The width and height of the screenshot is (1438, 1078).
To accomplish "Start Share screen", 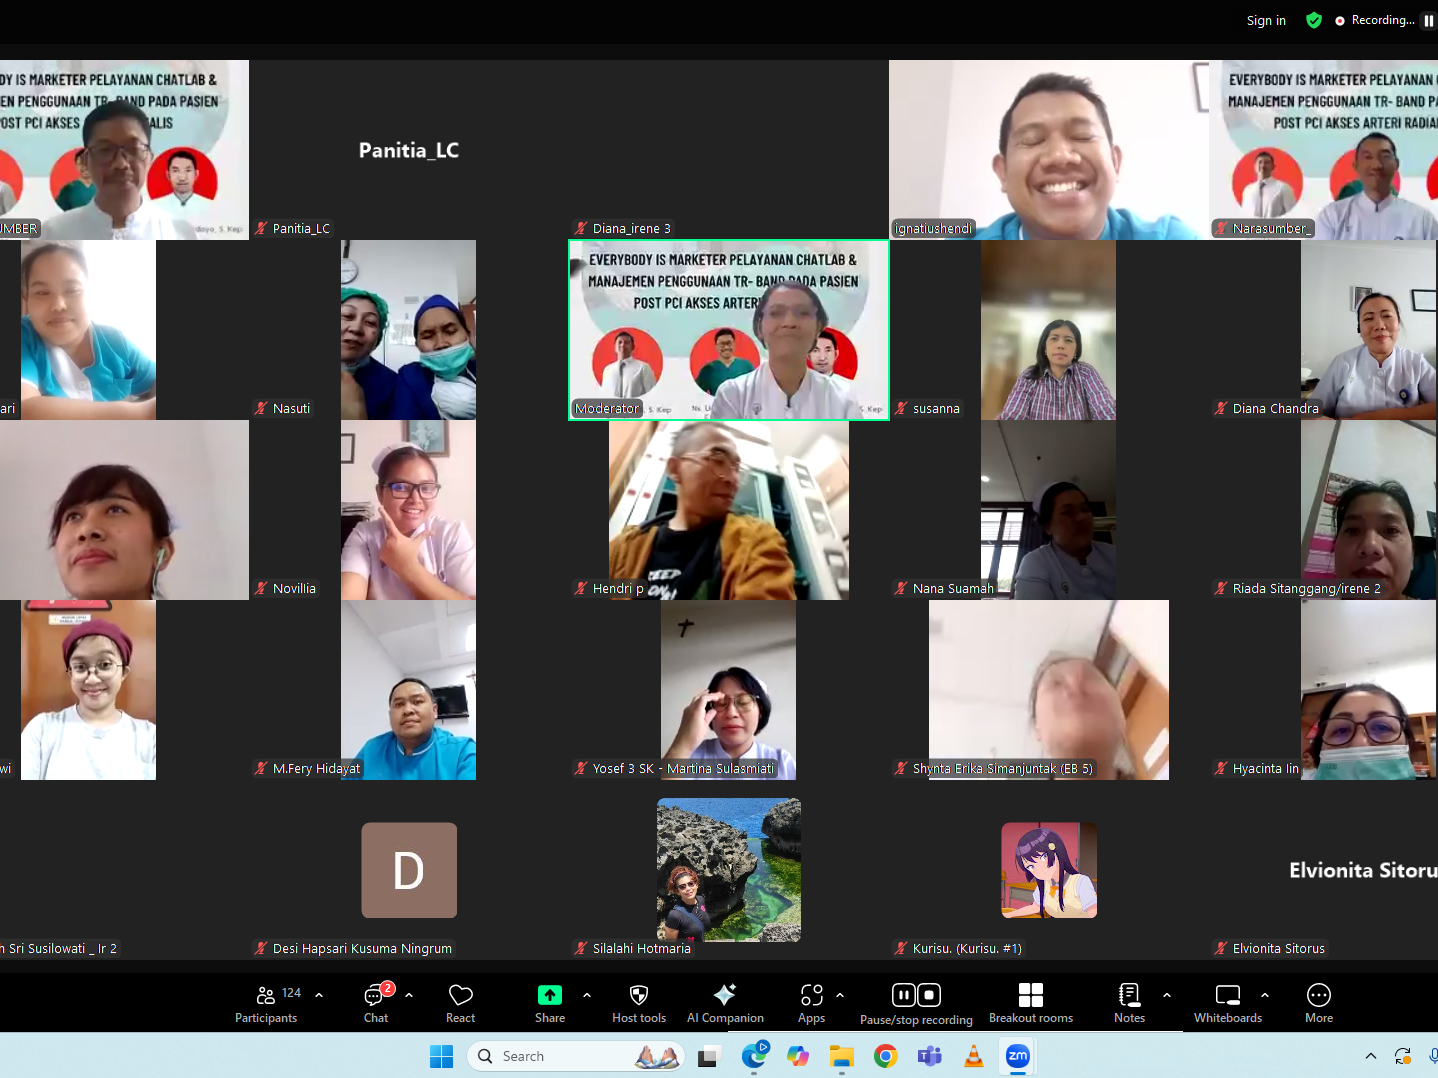I will tap(549, 1003).
